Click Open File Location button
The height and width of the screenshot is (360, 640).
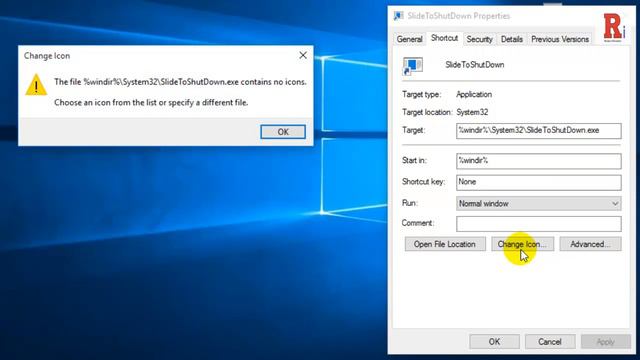tap(445, 244)
